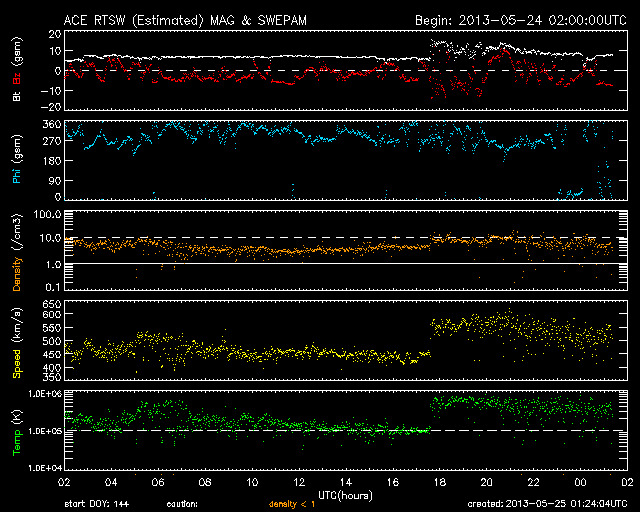Click the 360 Phi axis tick value

[52, 124]
